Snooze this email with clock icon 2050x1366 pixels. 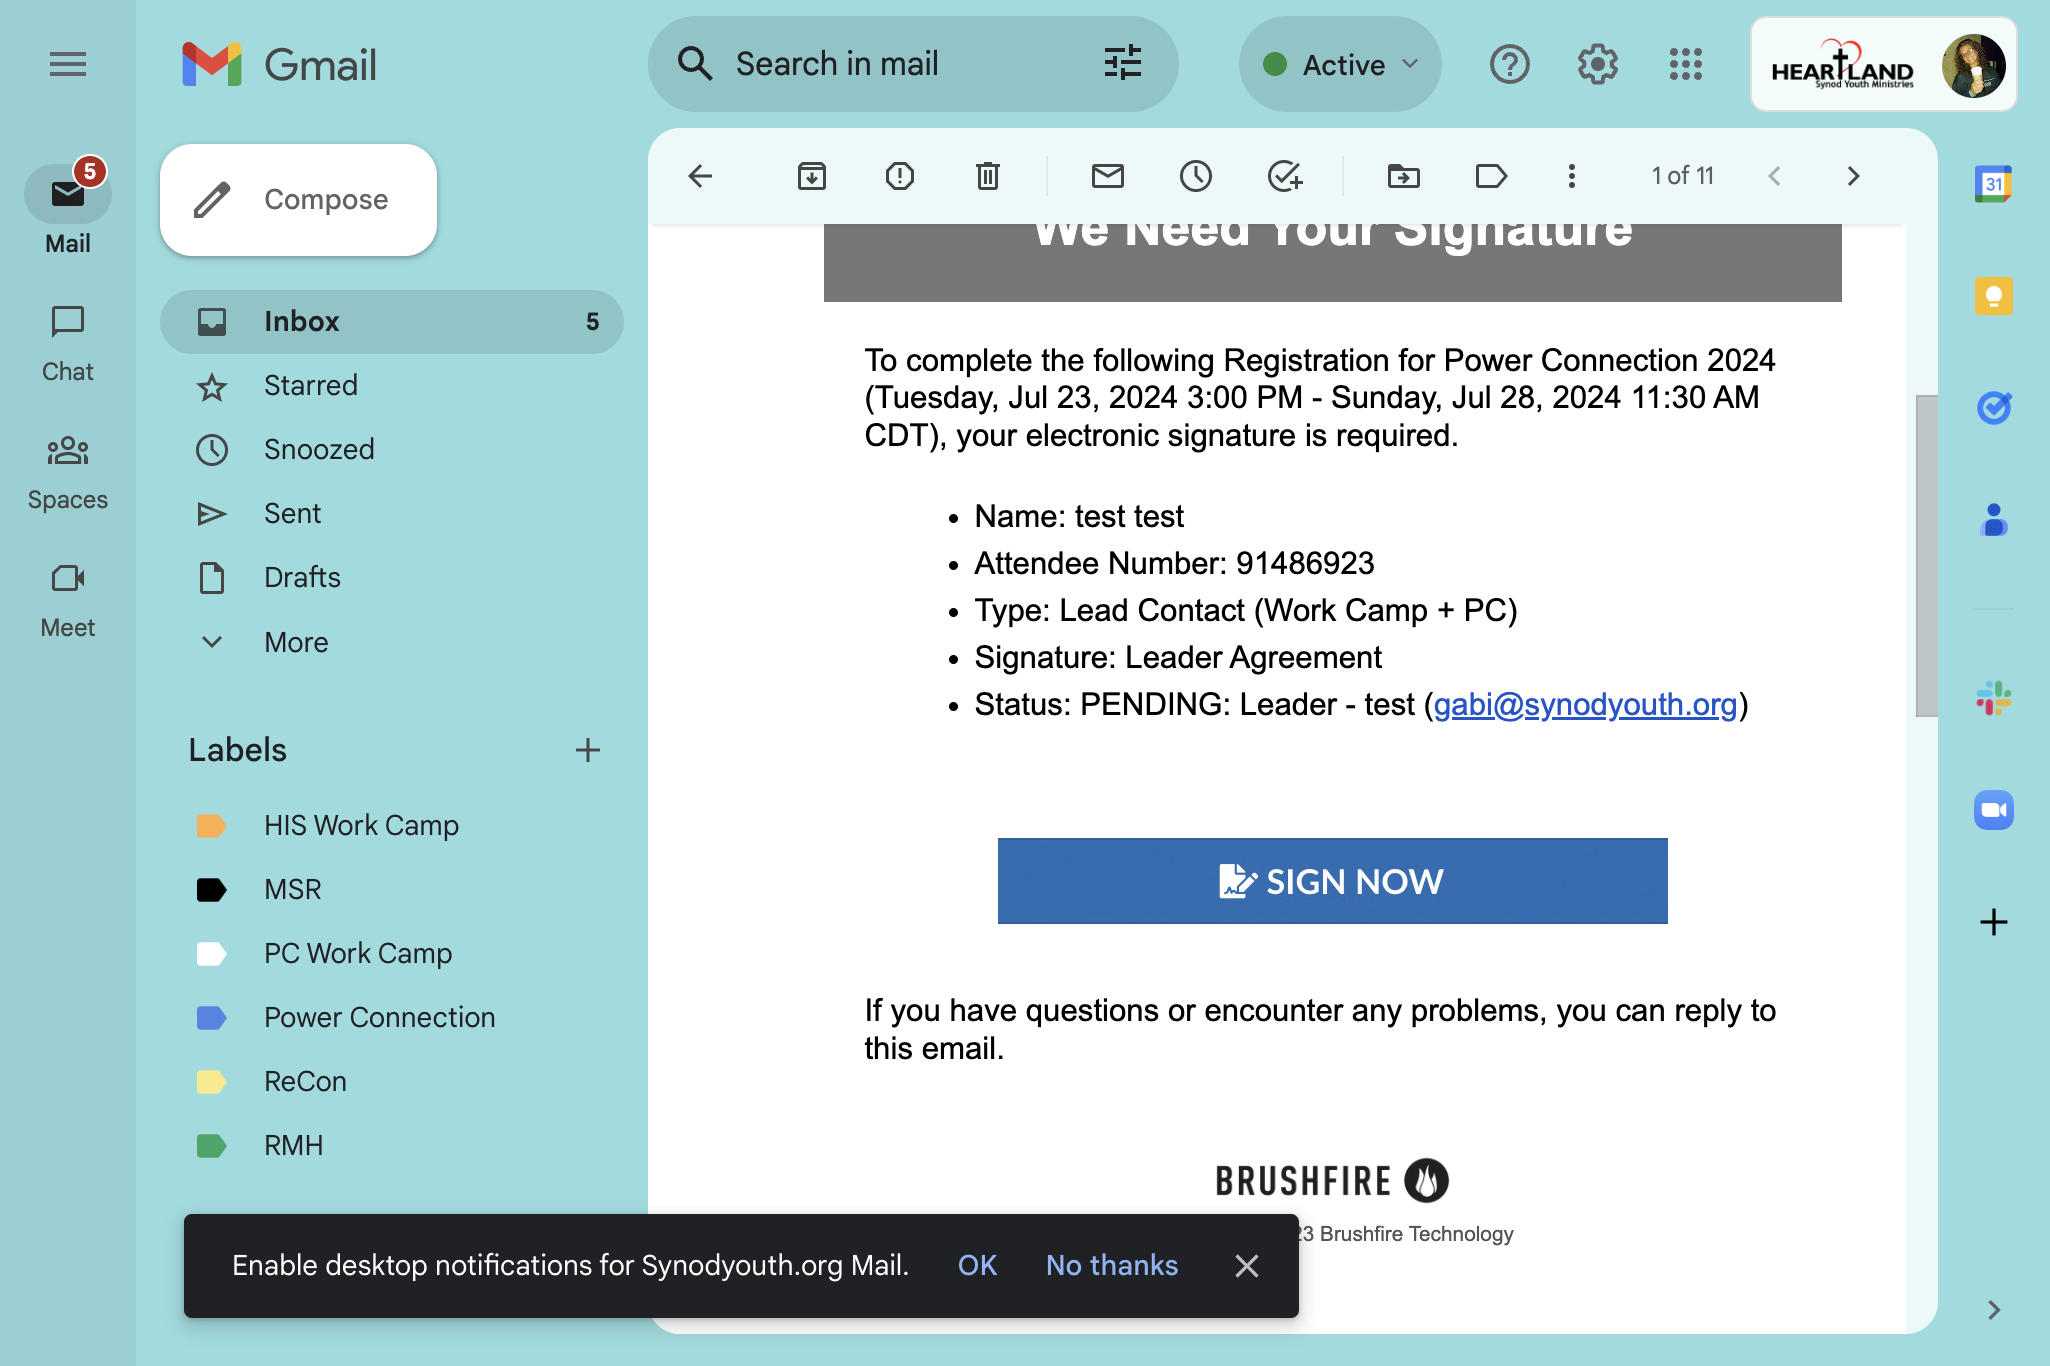click(1196, 176)
